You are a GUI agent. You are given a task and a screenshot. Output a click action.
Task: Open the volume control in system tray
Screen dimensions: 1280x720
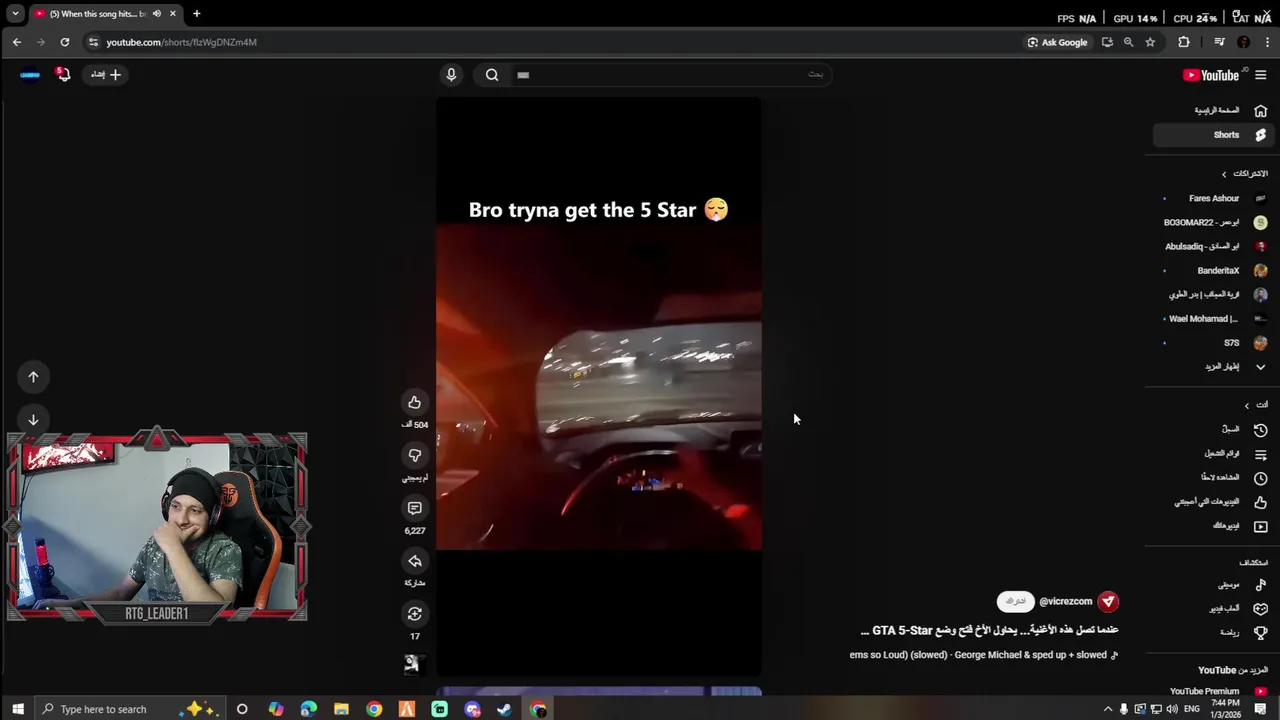coord(1171,709)
